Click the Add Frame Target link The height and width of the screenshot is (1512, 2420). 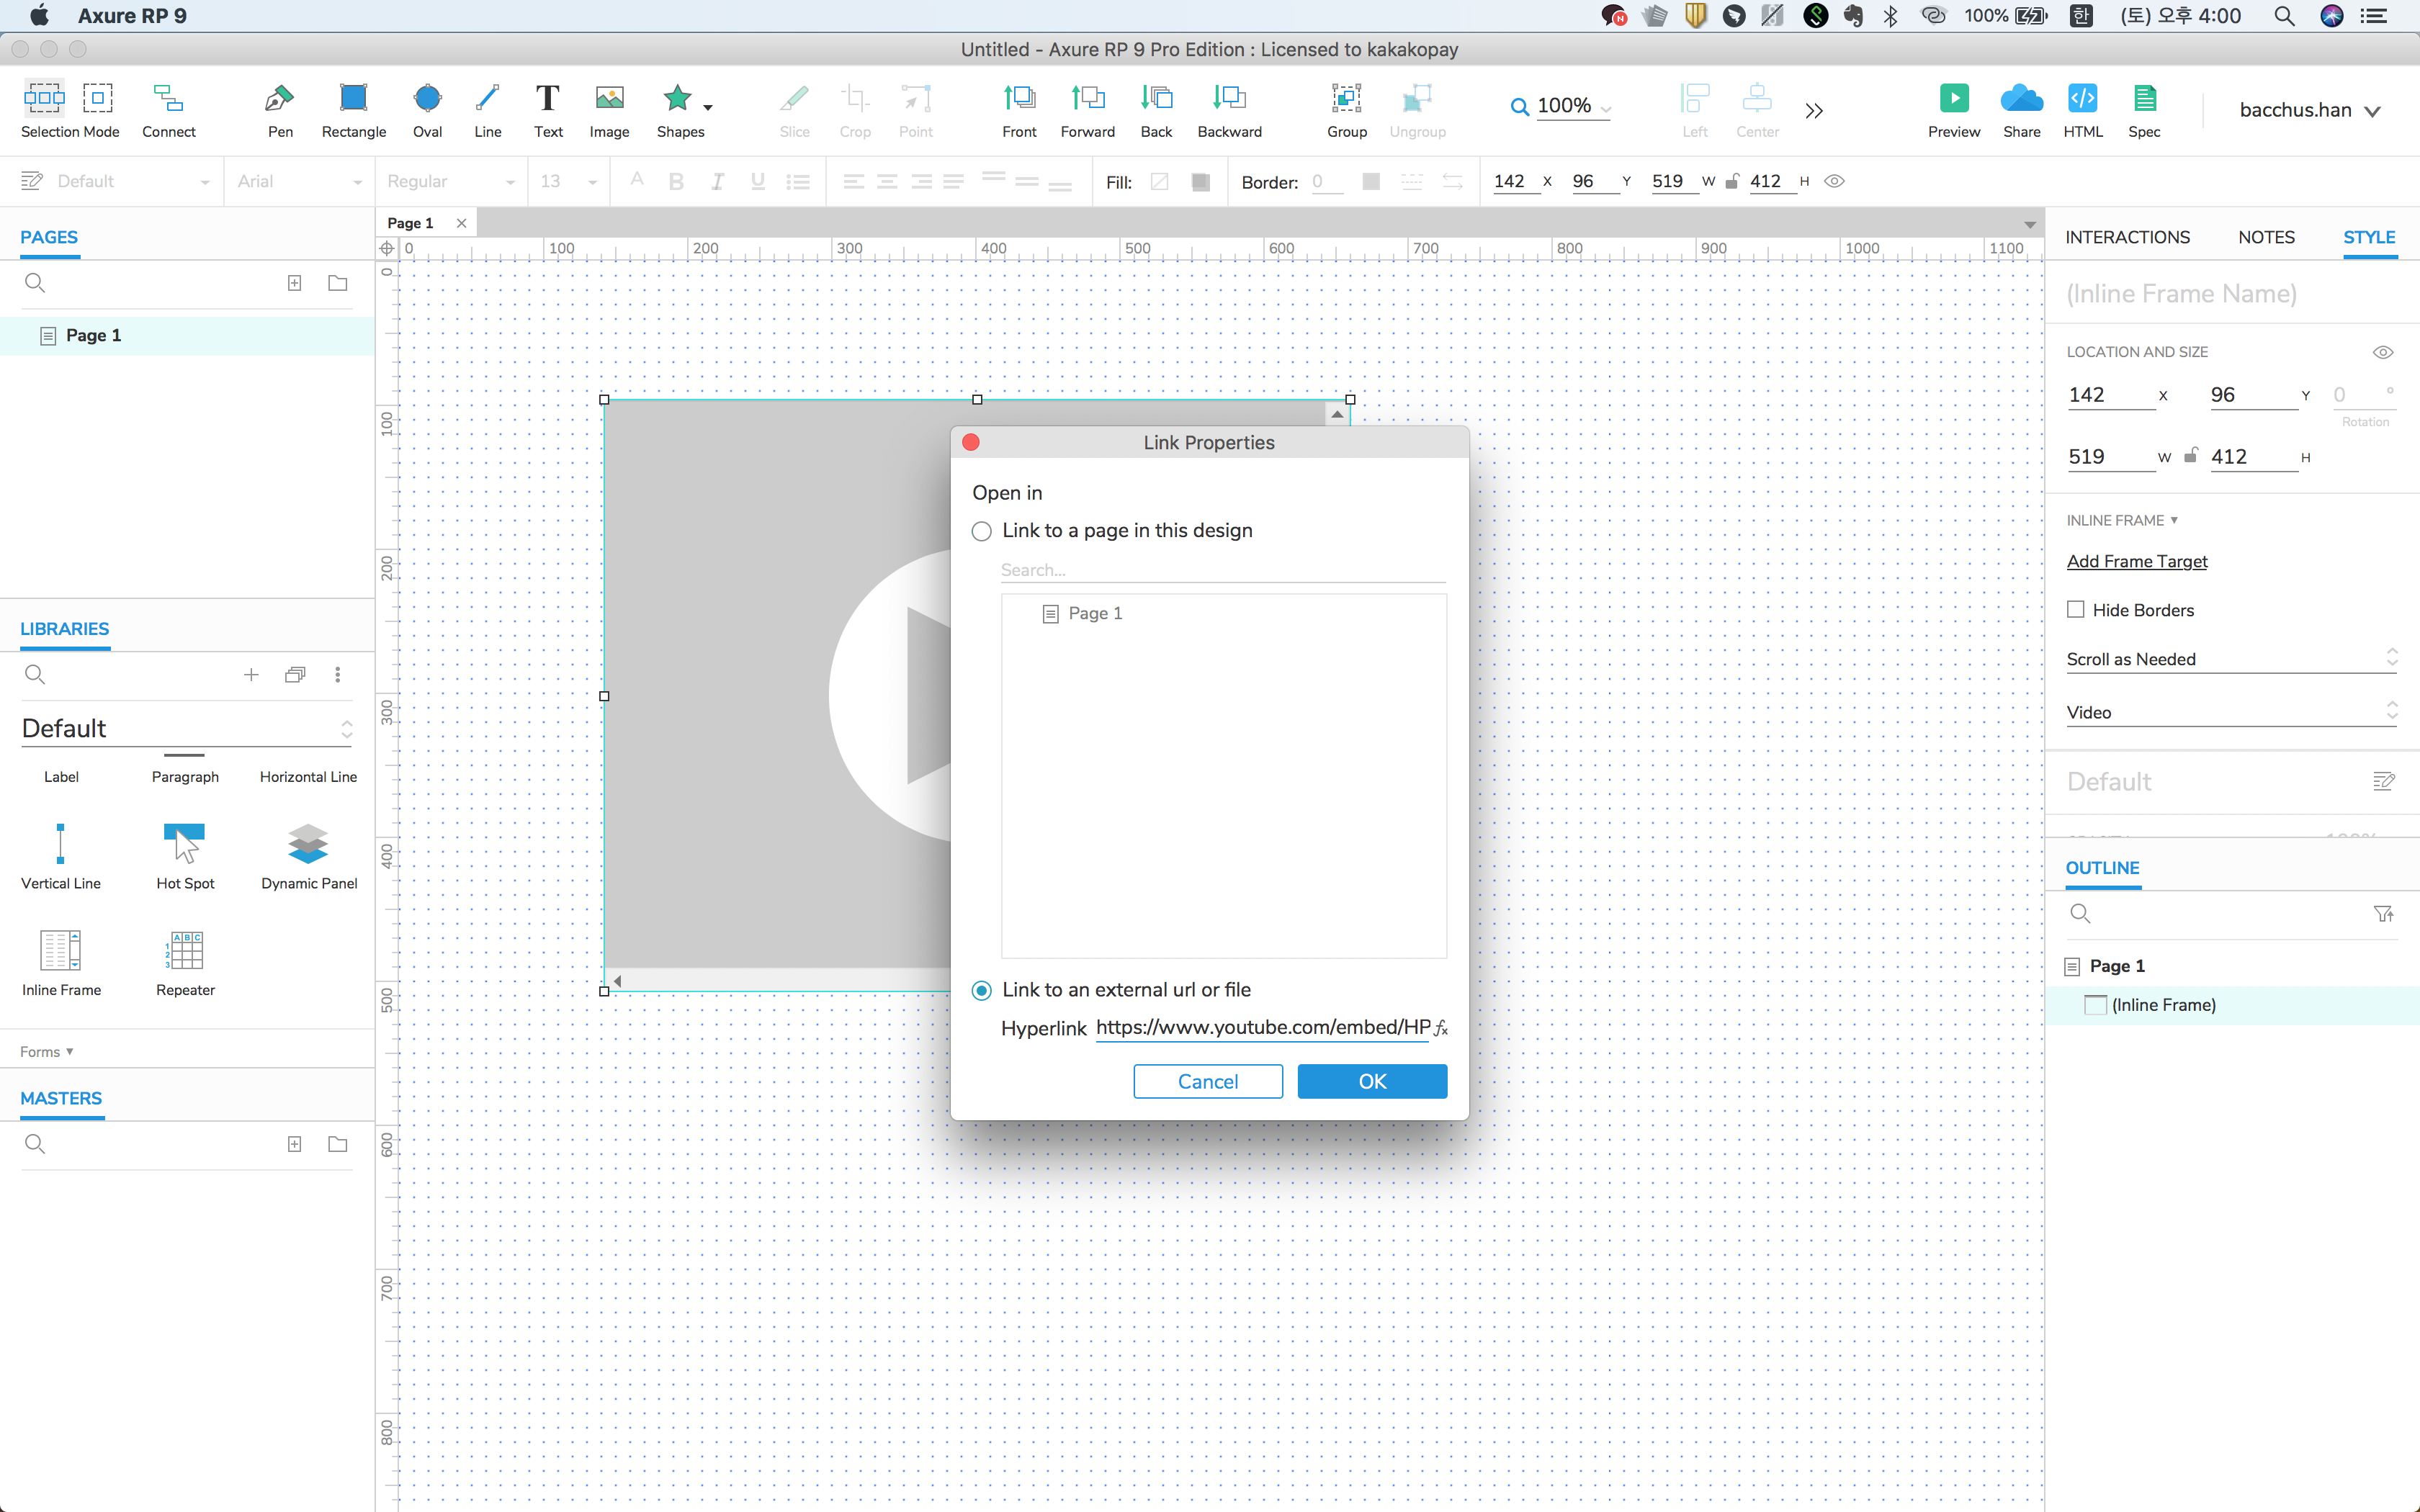[x=2137, y=561]
